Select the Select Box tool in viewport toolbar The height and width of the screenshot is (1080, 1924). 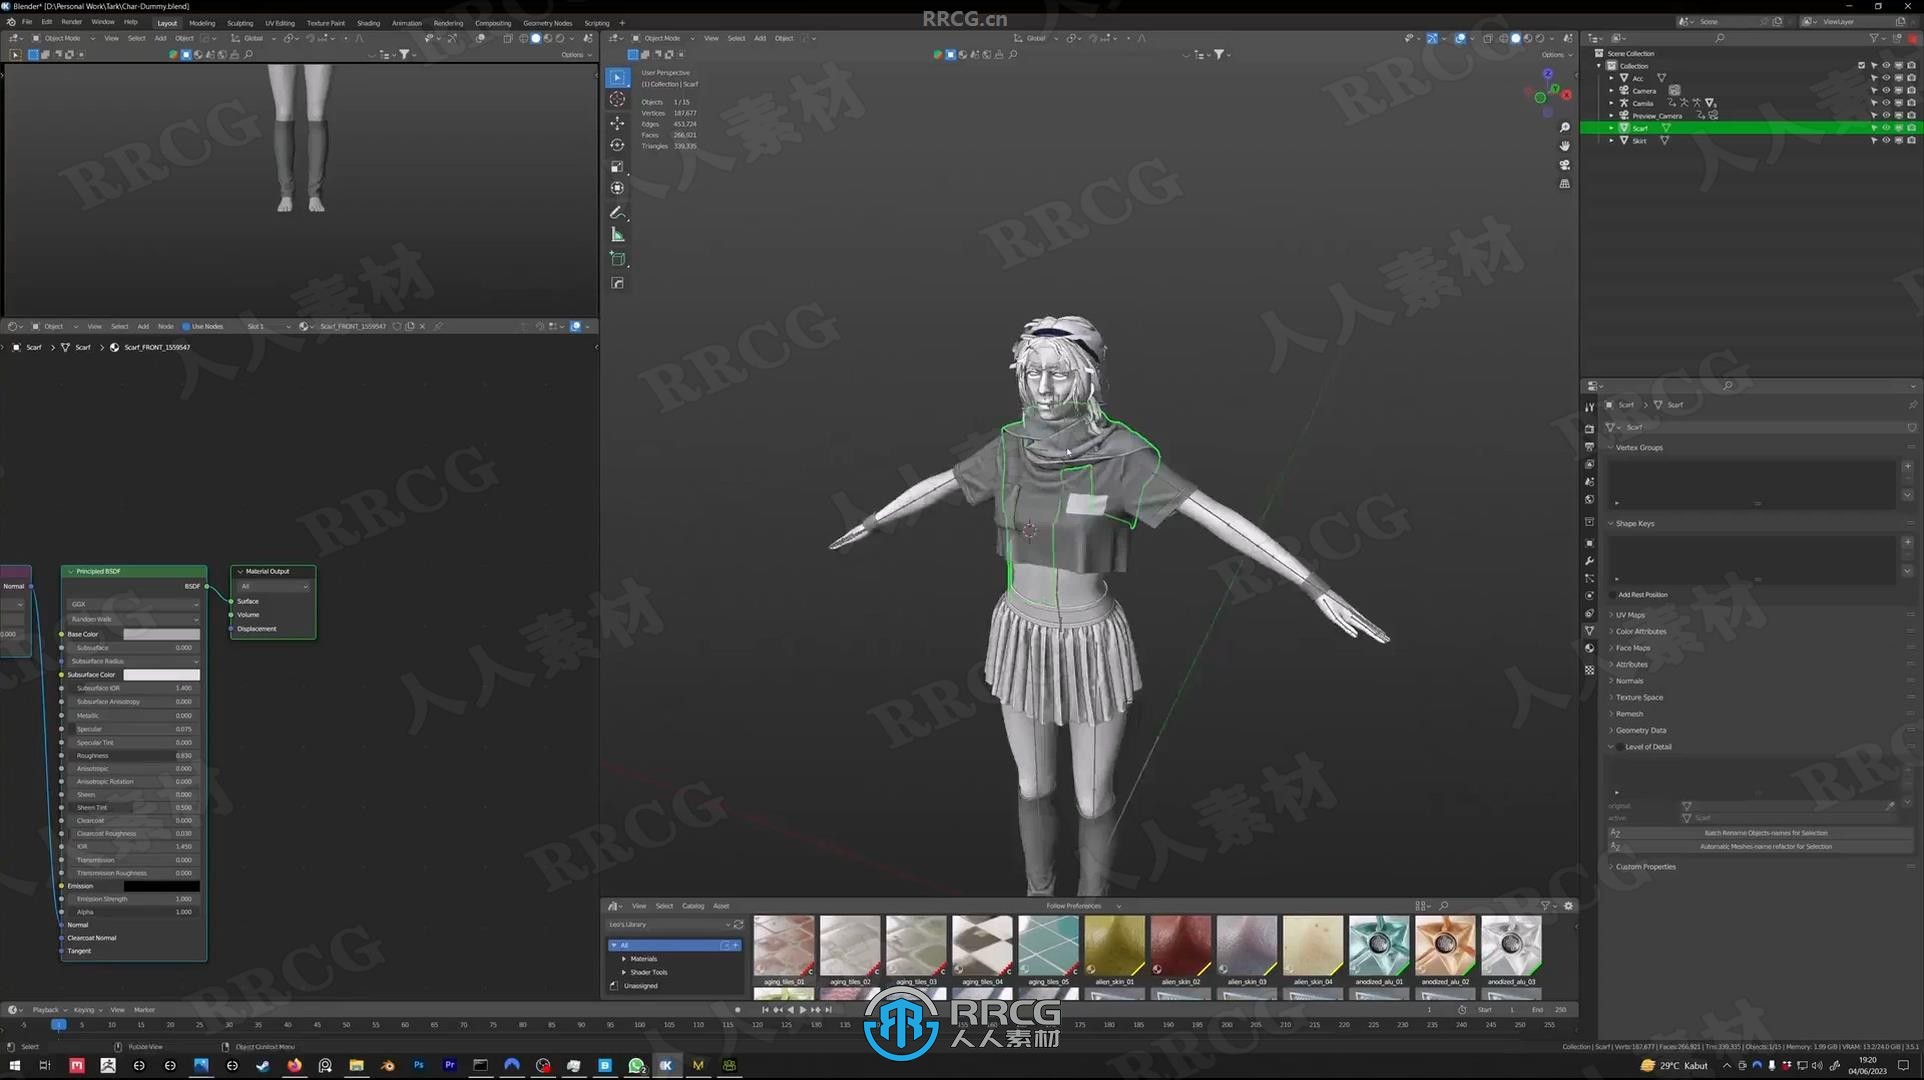618,77
